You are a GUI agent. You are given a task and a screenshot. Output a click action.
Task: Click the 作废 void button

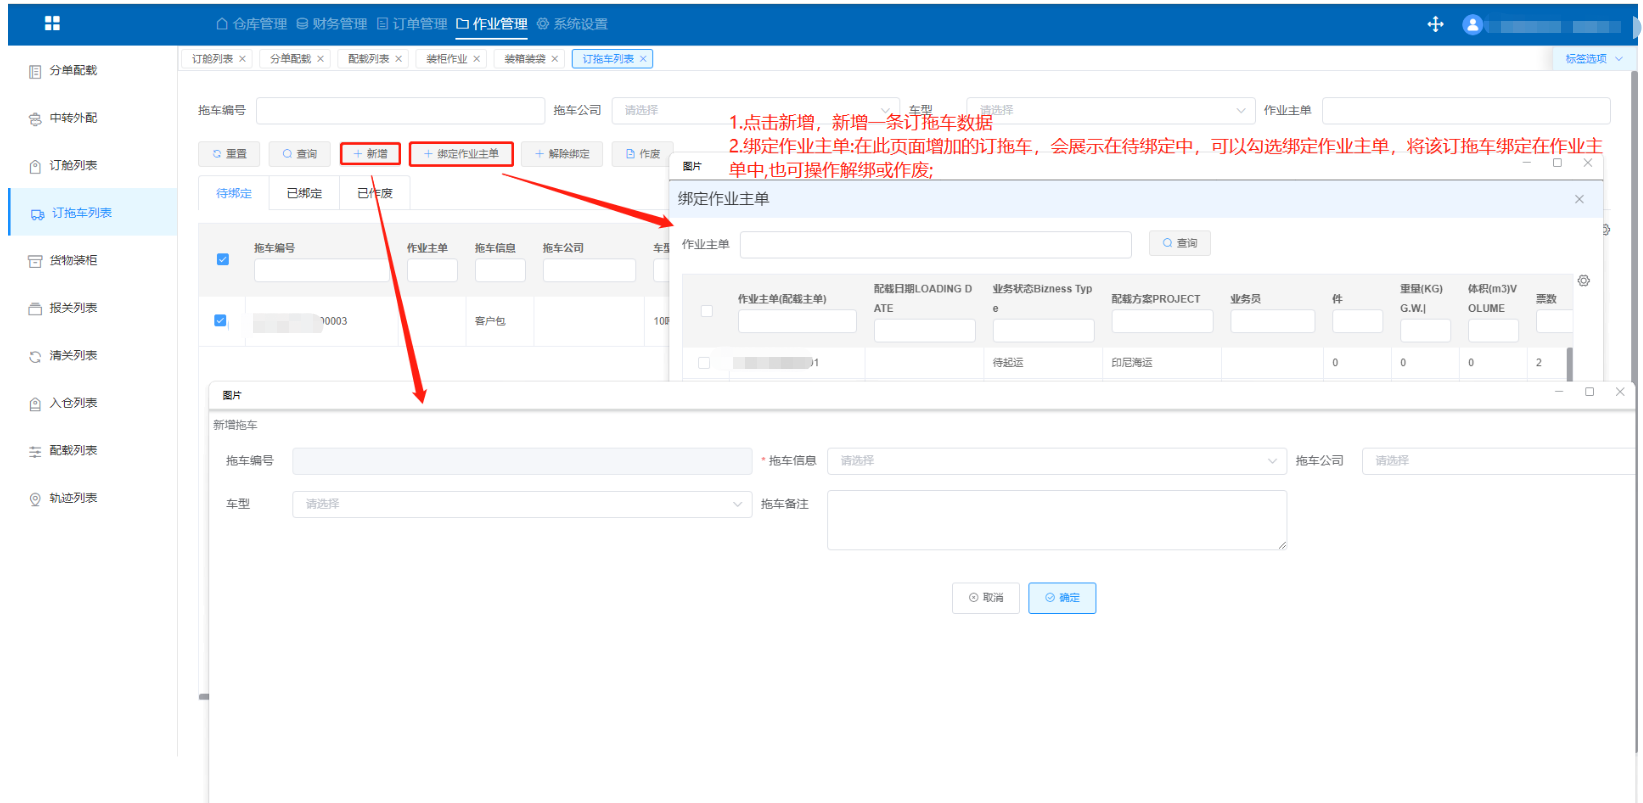643,154
